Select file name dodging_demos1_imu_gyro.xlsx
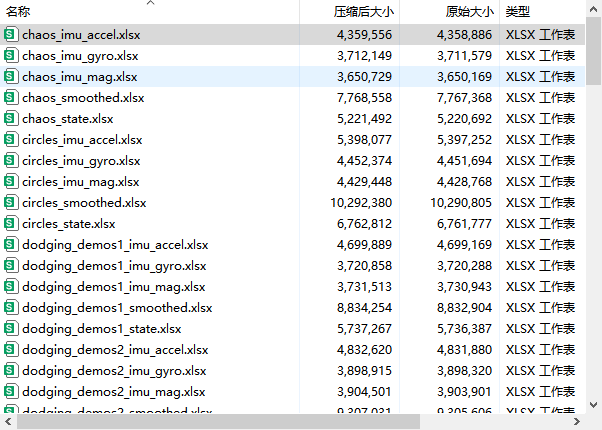602x430 pixels. 114,266
